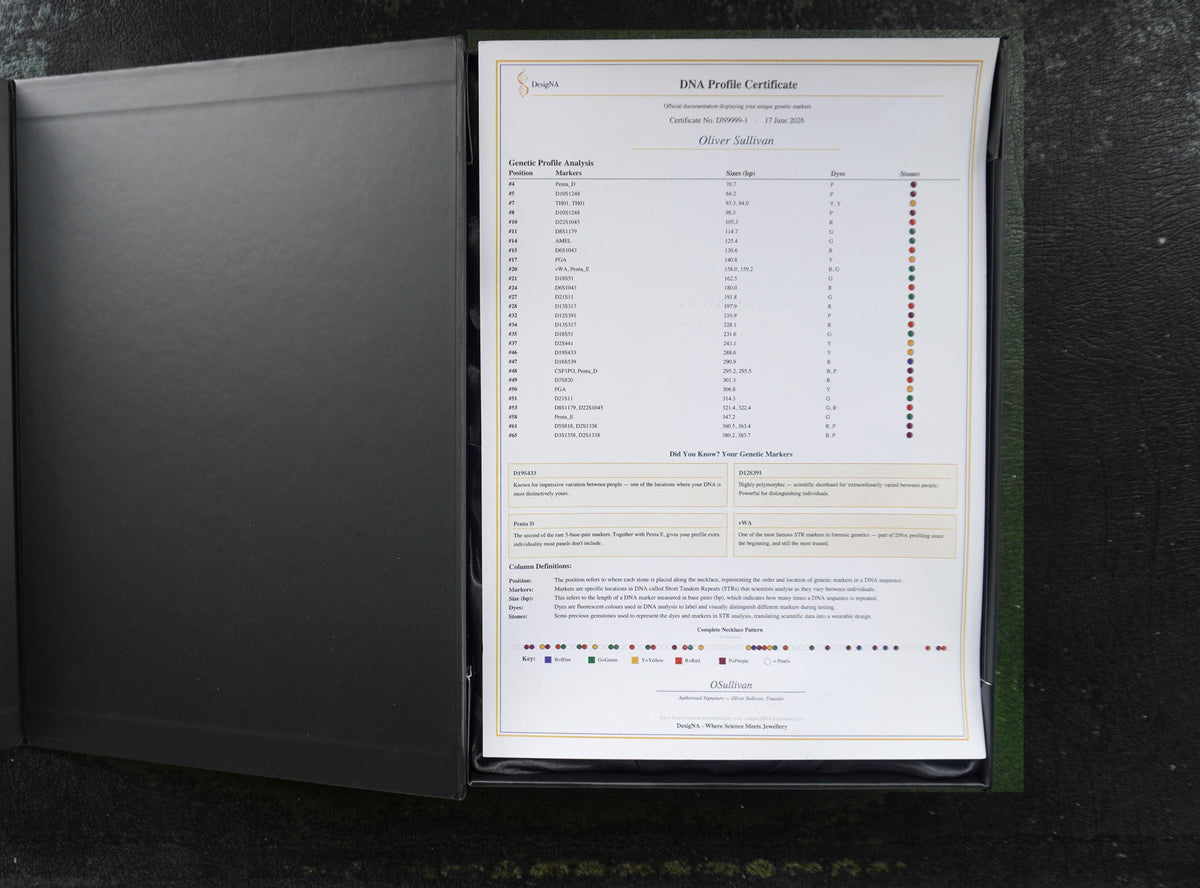
Task: Click the red square in the key
Action: pos(678,660)
